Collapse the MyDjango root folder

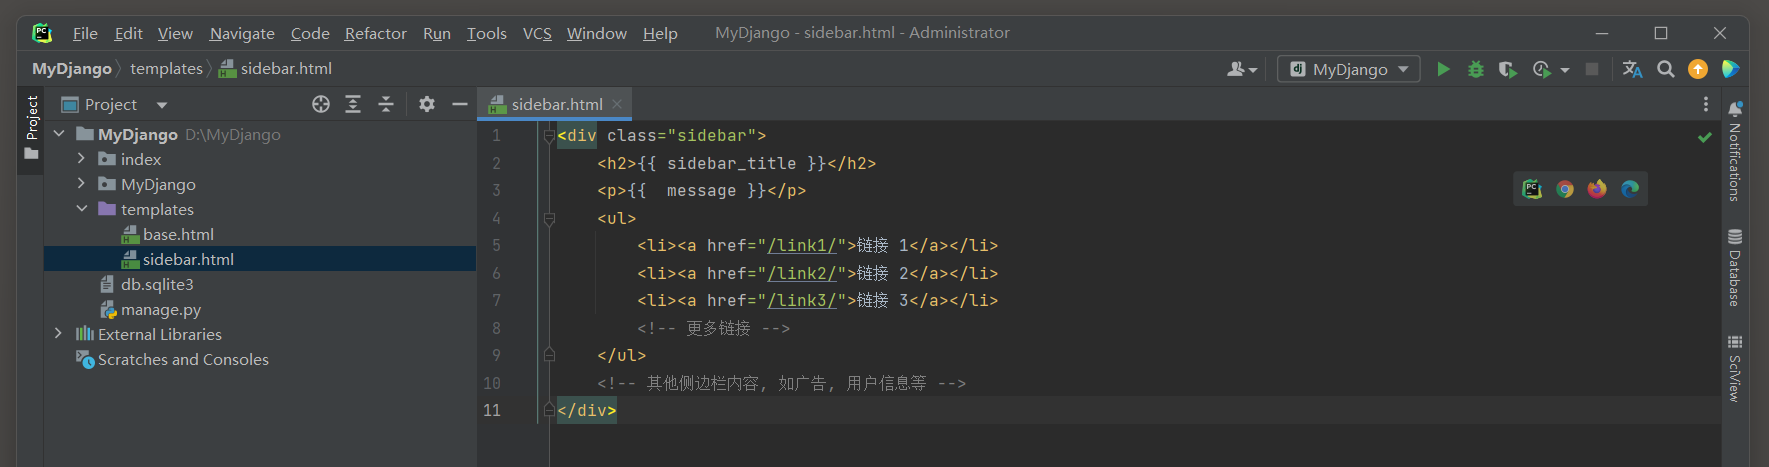click(x=59, y=134)
